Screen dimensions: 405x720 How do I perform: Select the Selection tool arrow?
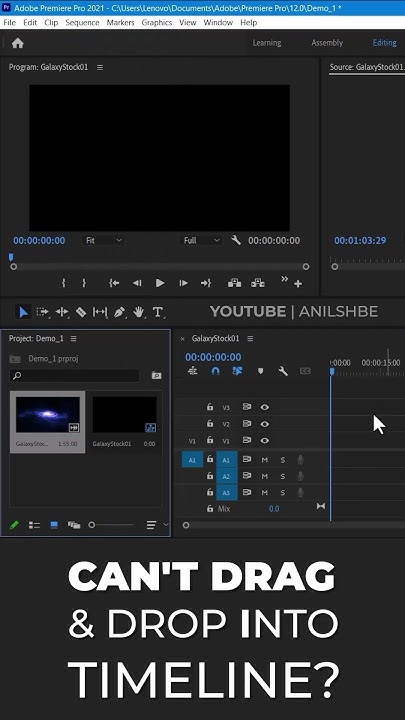point(23,312)
